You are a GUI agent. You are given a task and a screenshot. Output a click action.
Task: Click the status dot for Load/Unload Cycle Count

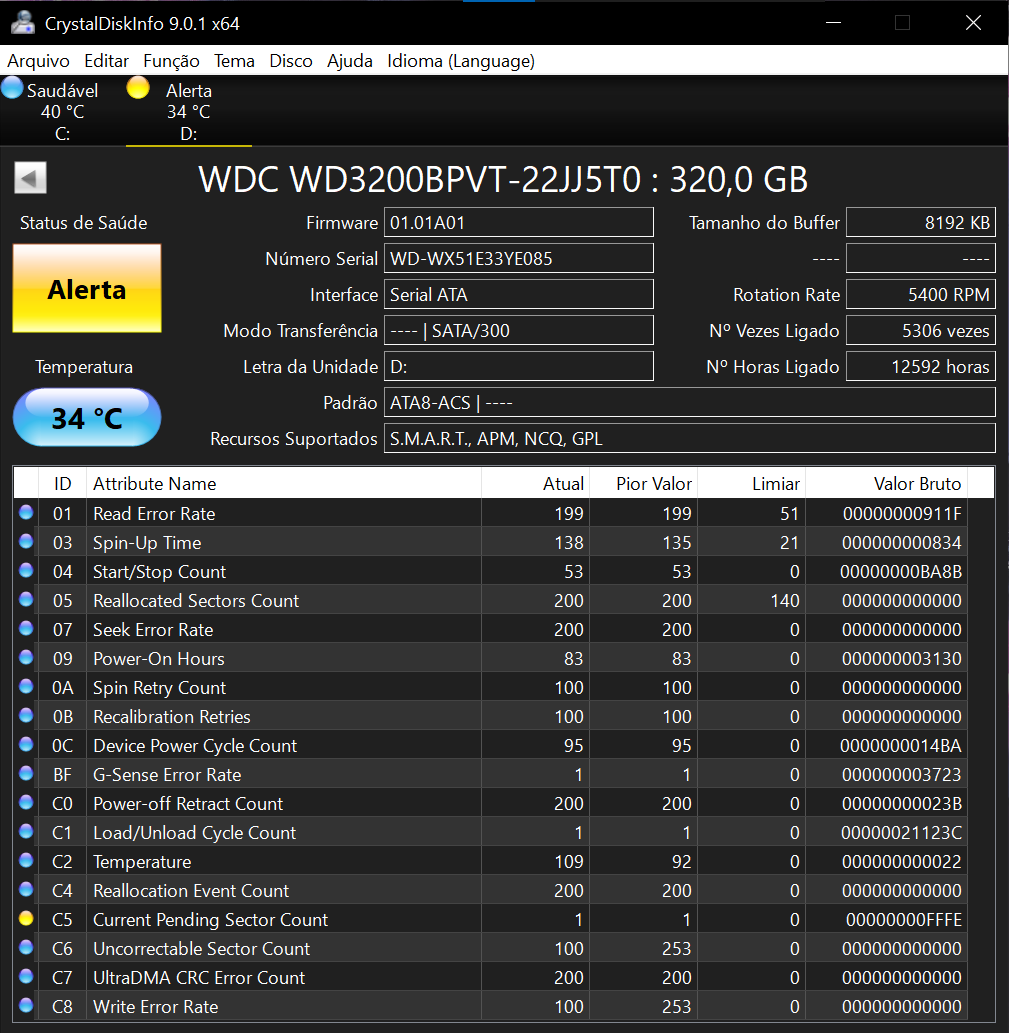[26, 831]
